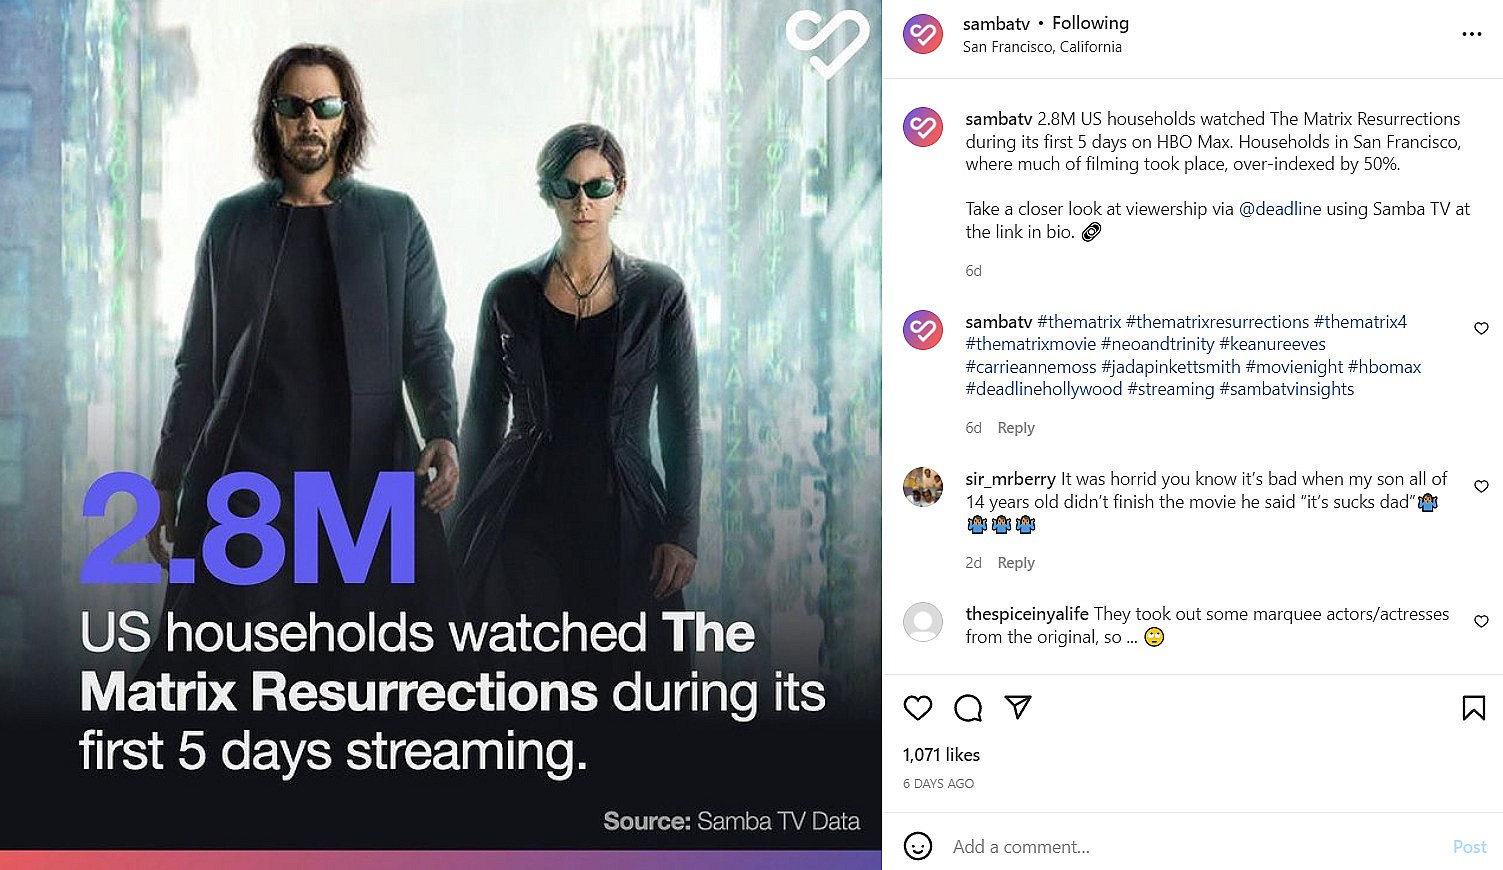The image size is (1503, 870).
Task: Open the @deadline mention link
Action: (x=1280, y=209)
